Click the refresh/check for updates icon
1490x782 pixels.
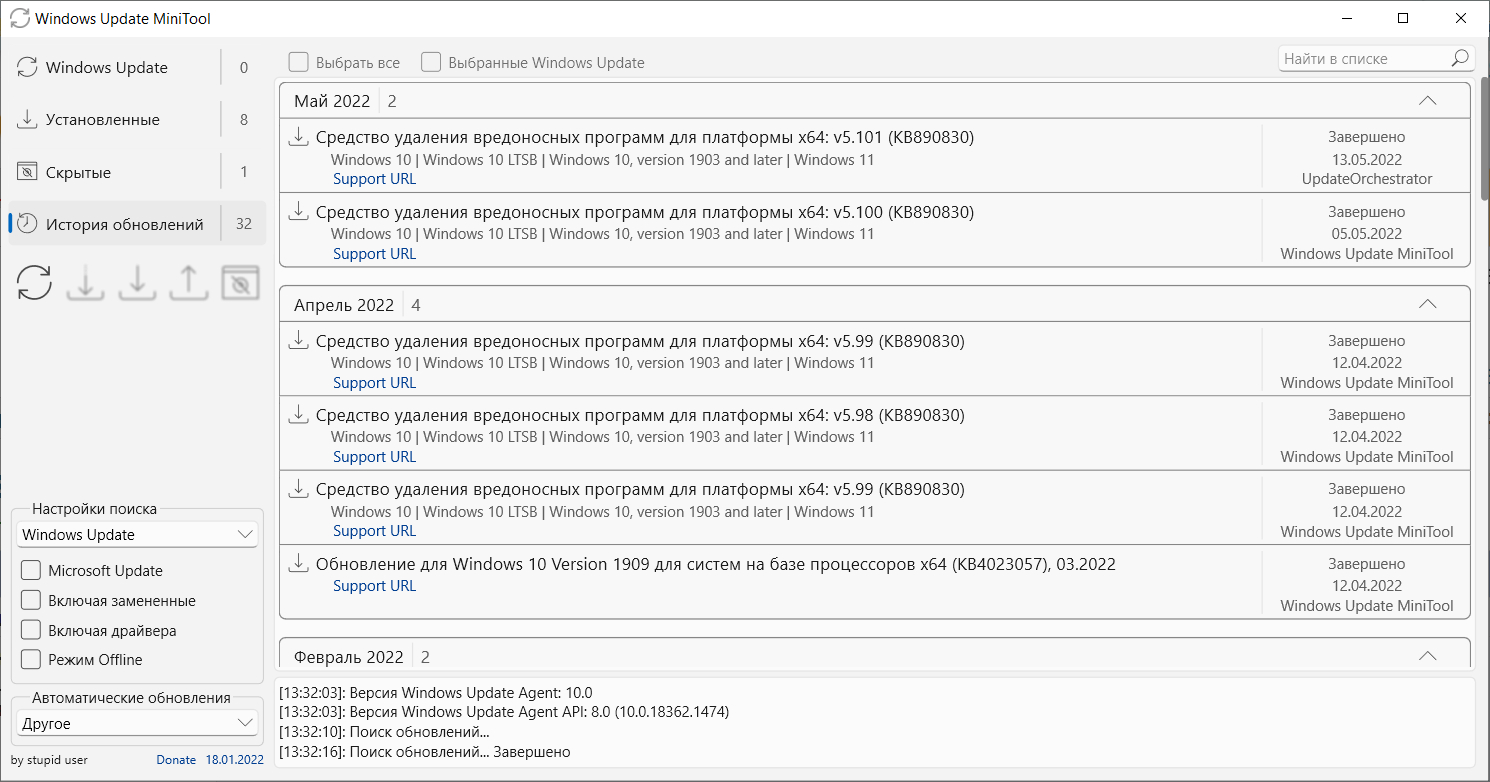[x=35, y=283]
